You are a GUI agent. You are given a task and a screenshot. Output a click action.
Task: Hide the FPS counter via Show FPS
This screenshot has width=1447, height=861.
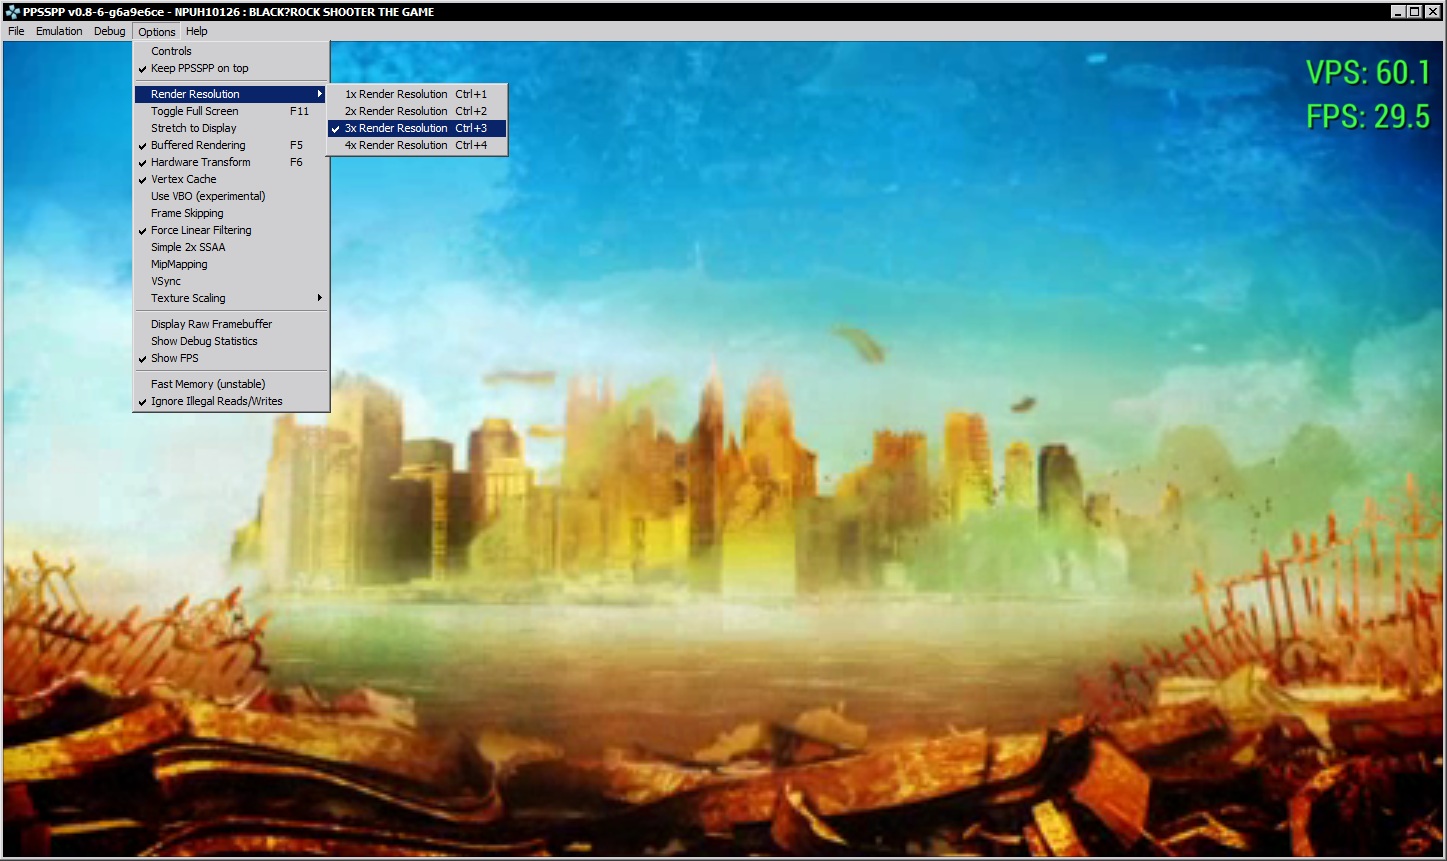174,358
